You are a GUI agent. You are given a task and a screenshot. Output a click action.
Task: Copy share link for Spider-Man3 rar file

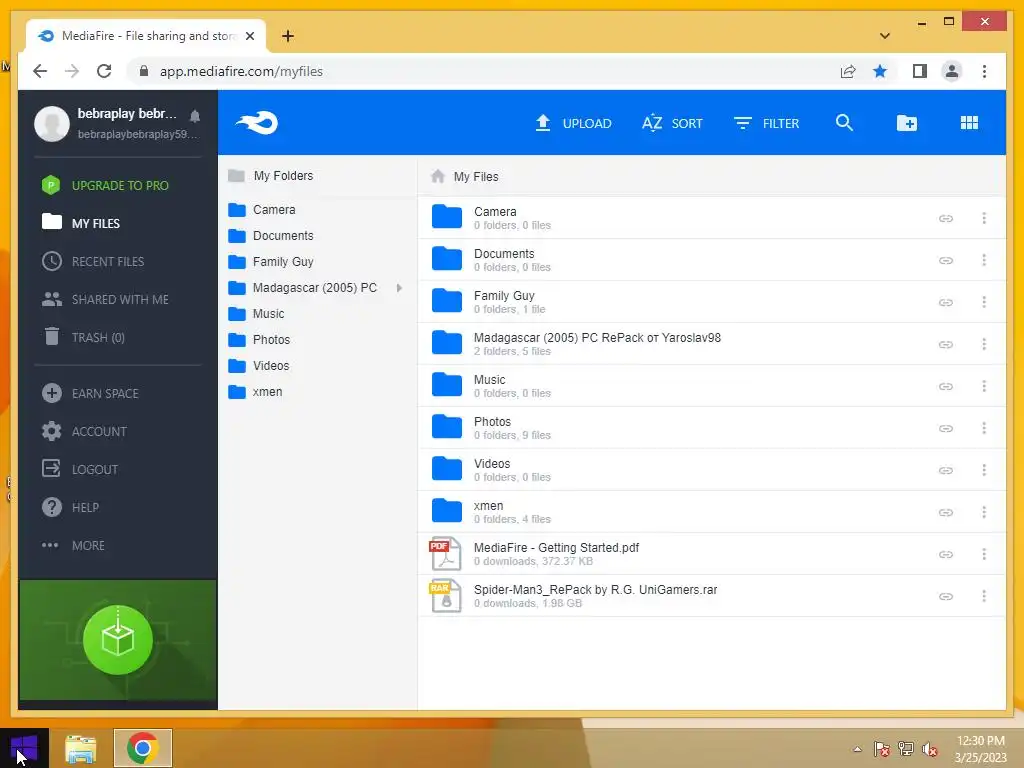[946, 596]
